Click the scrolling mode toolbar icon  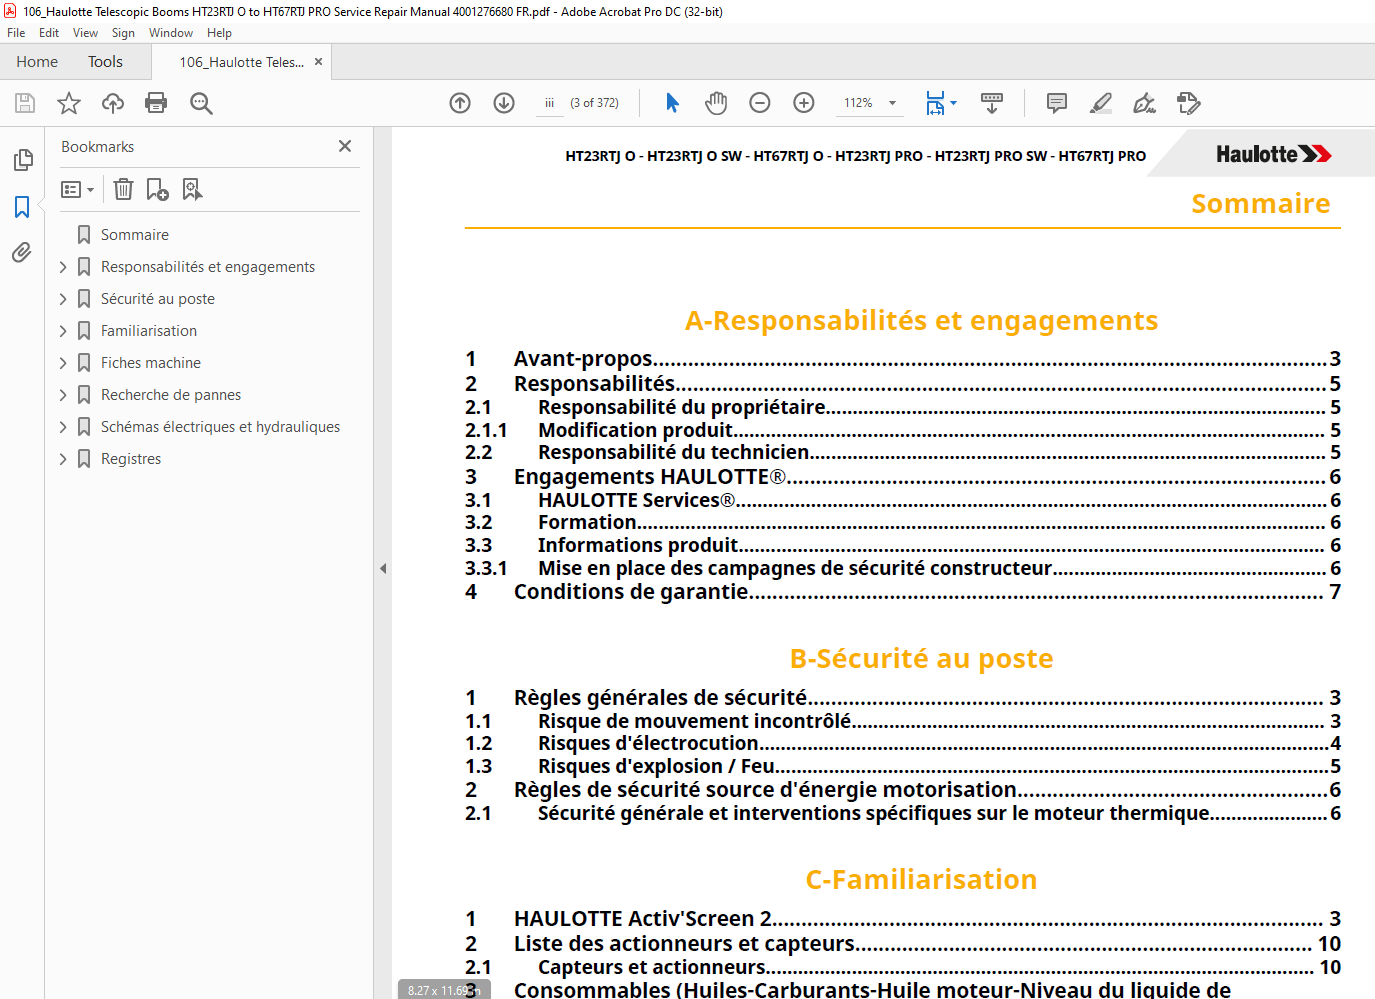992,103
